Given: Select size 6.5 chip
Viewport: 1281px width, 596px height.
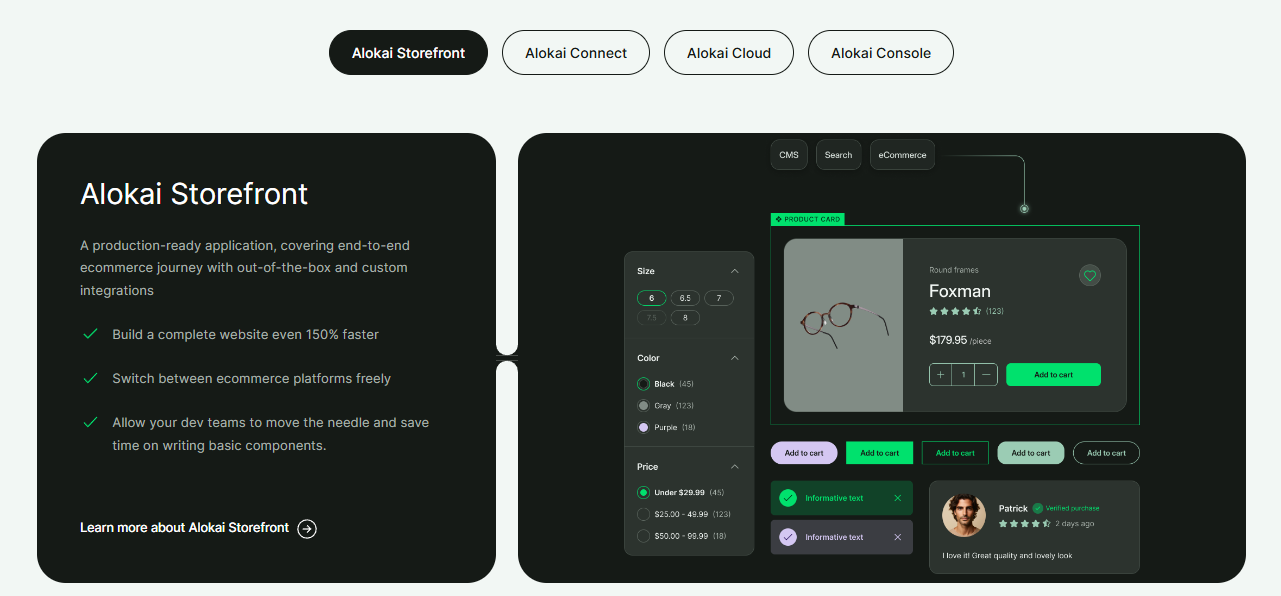Looking at the screenshot, I should click(685, 298).
